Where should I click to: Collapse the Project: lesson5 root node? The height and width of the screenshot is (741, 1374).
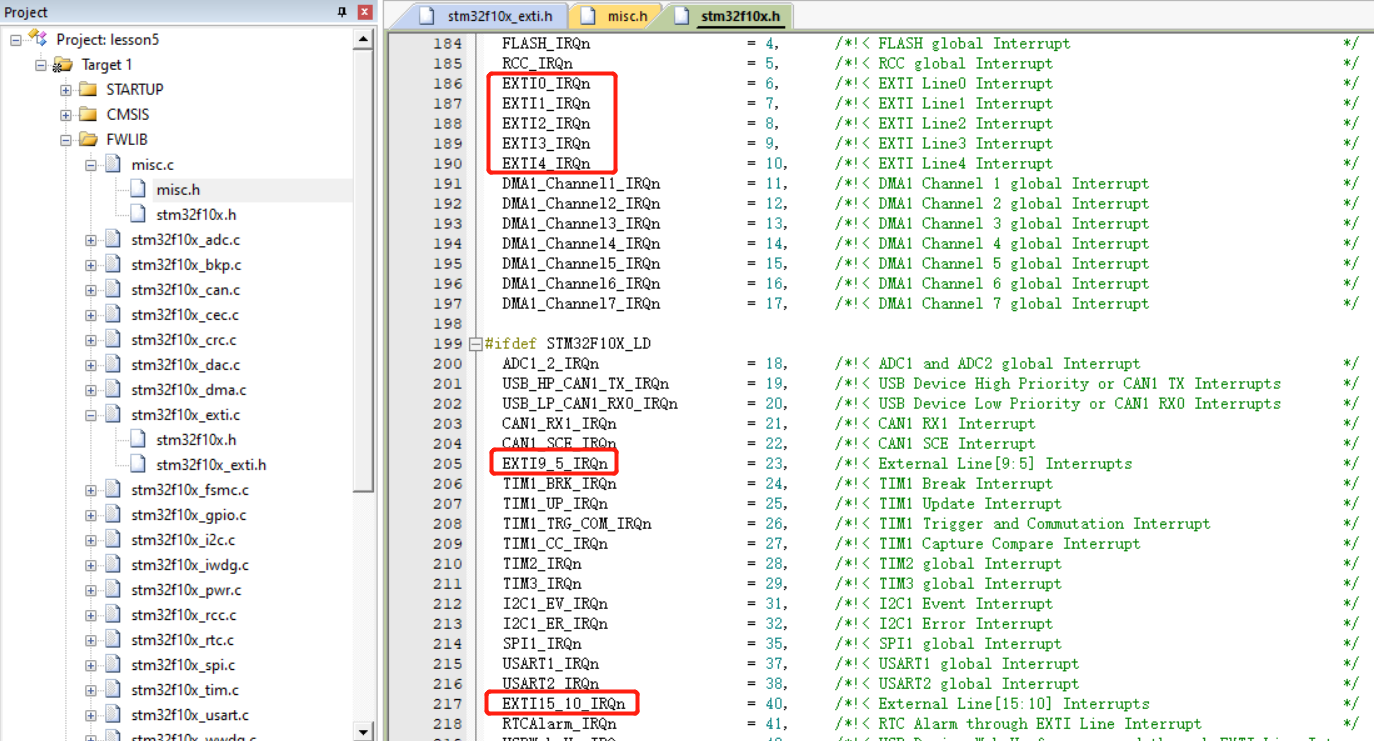[x=16, y=40]
